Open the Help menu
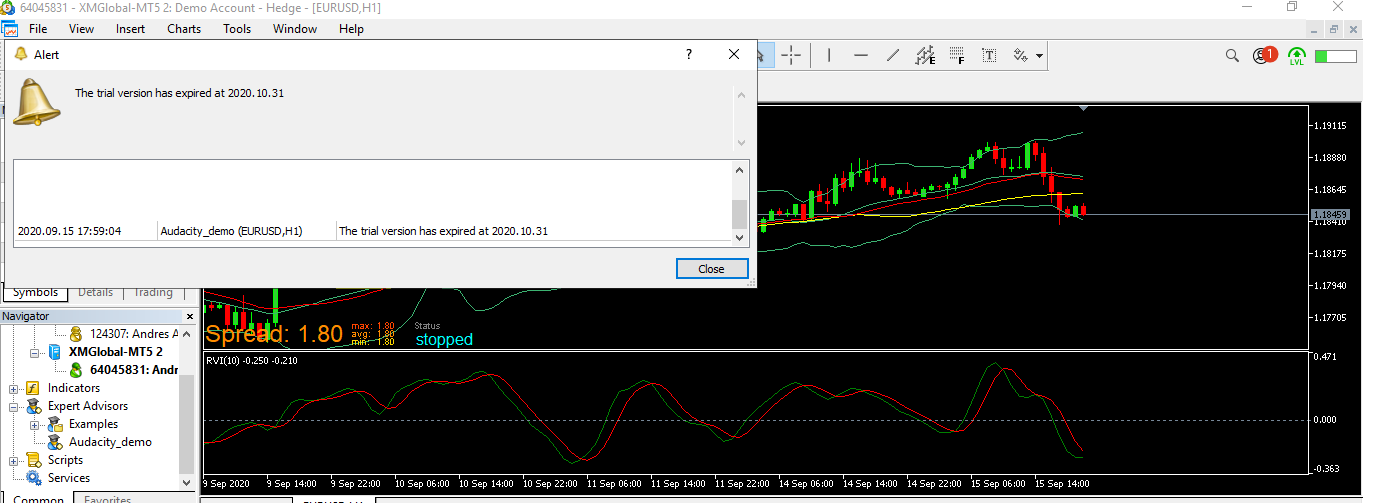This screenshot has height=503, width=1374. click(351, 29)
